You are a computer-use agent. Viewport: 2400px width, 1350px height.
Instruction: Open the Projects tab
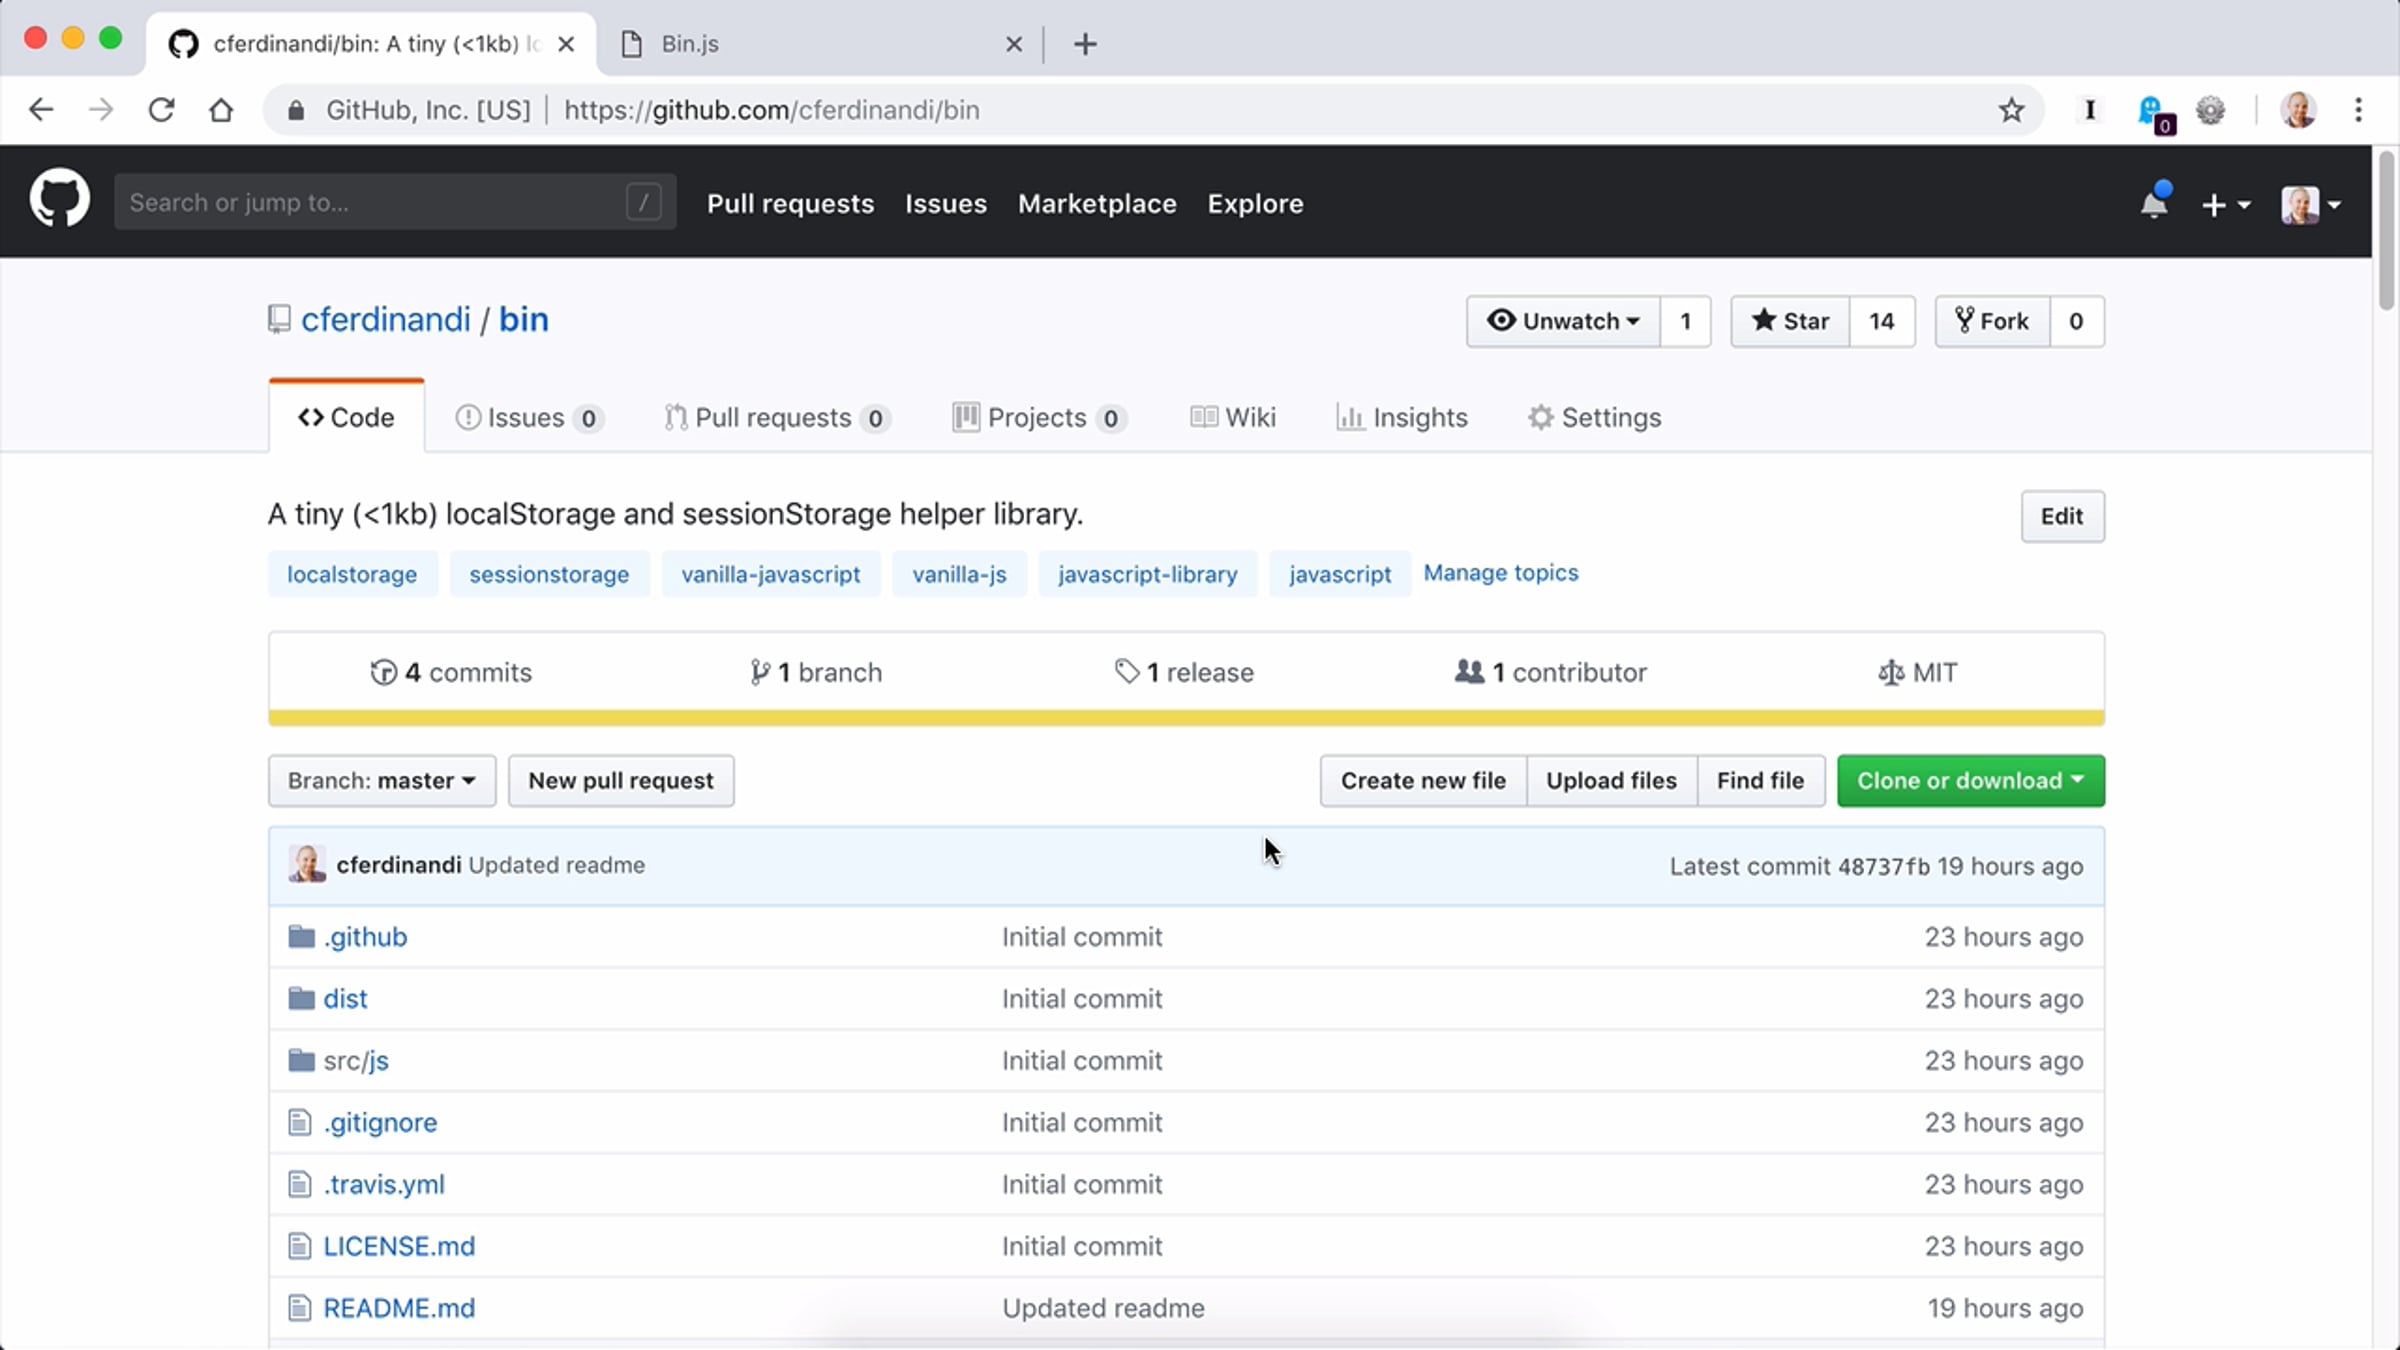coord(1040,418)
